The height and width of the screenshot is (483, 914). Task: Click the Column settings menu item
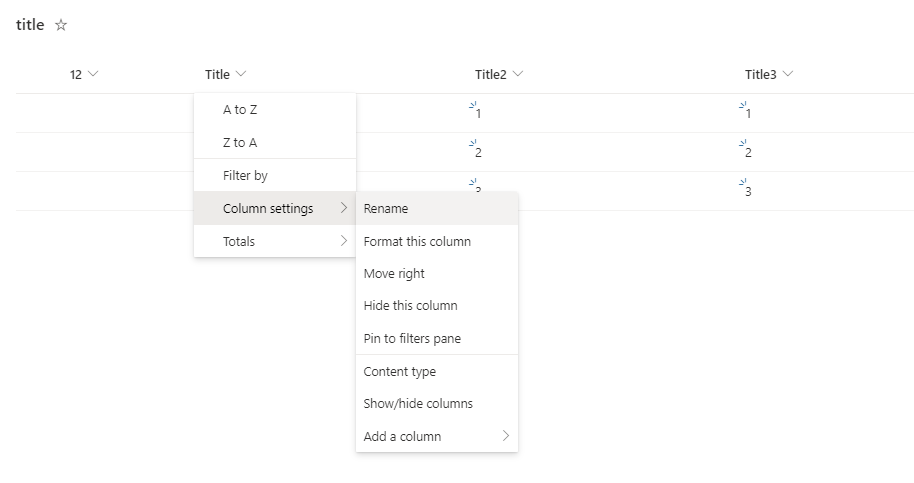268,209
